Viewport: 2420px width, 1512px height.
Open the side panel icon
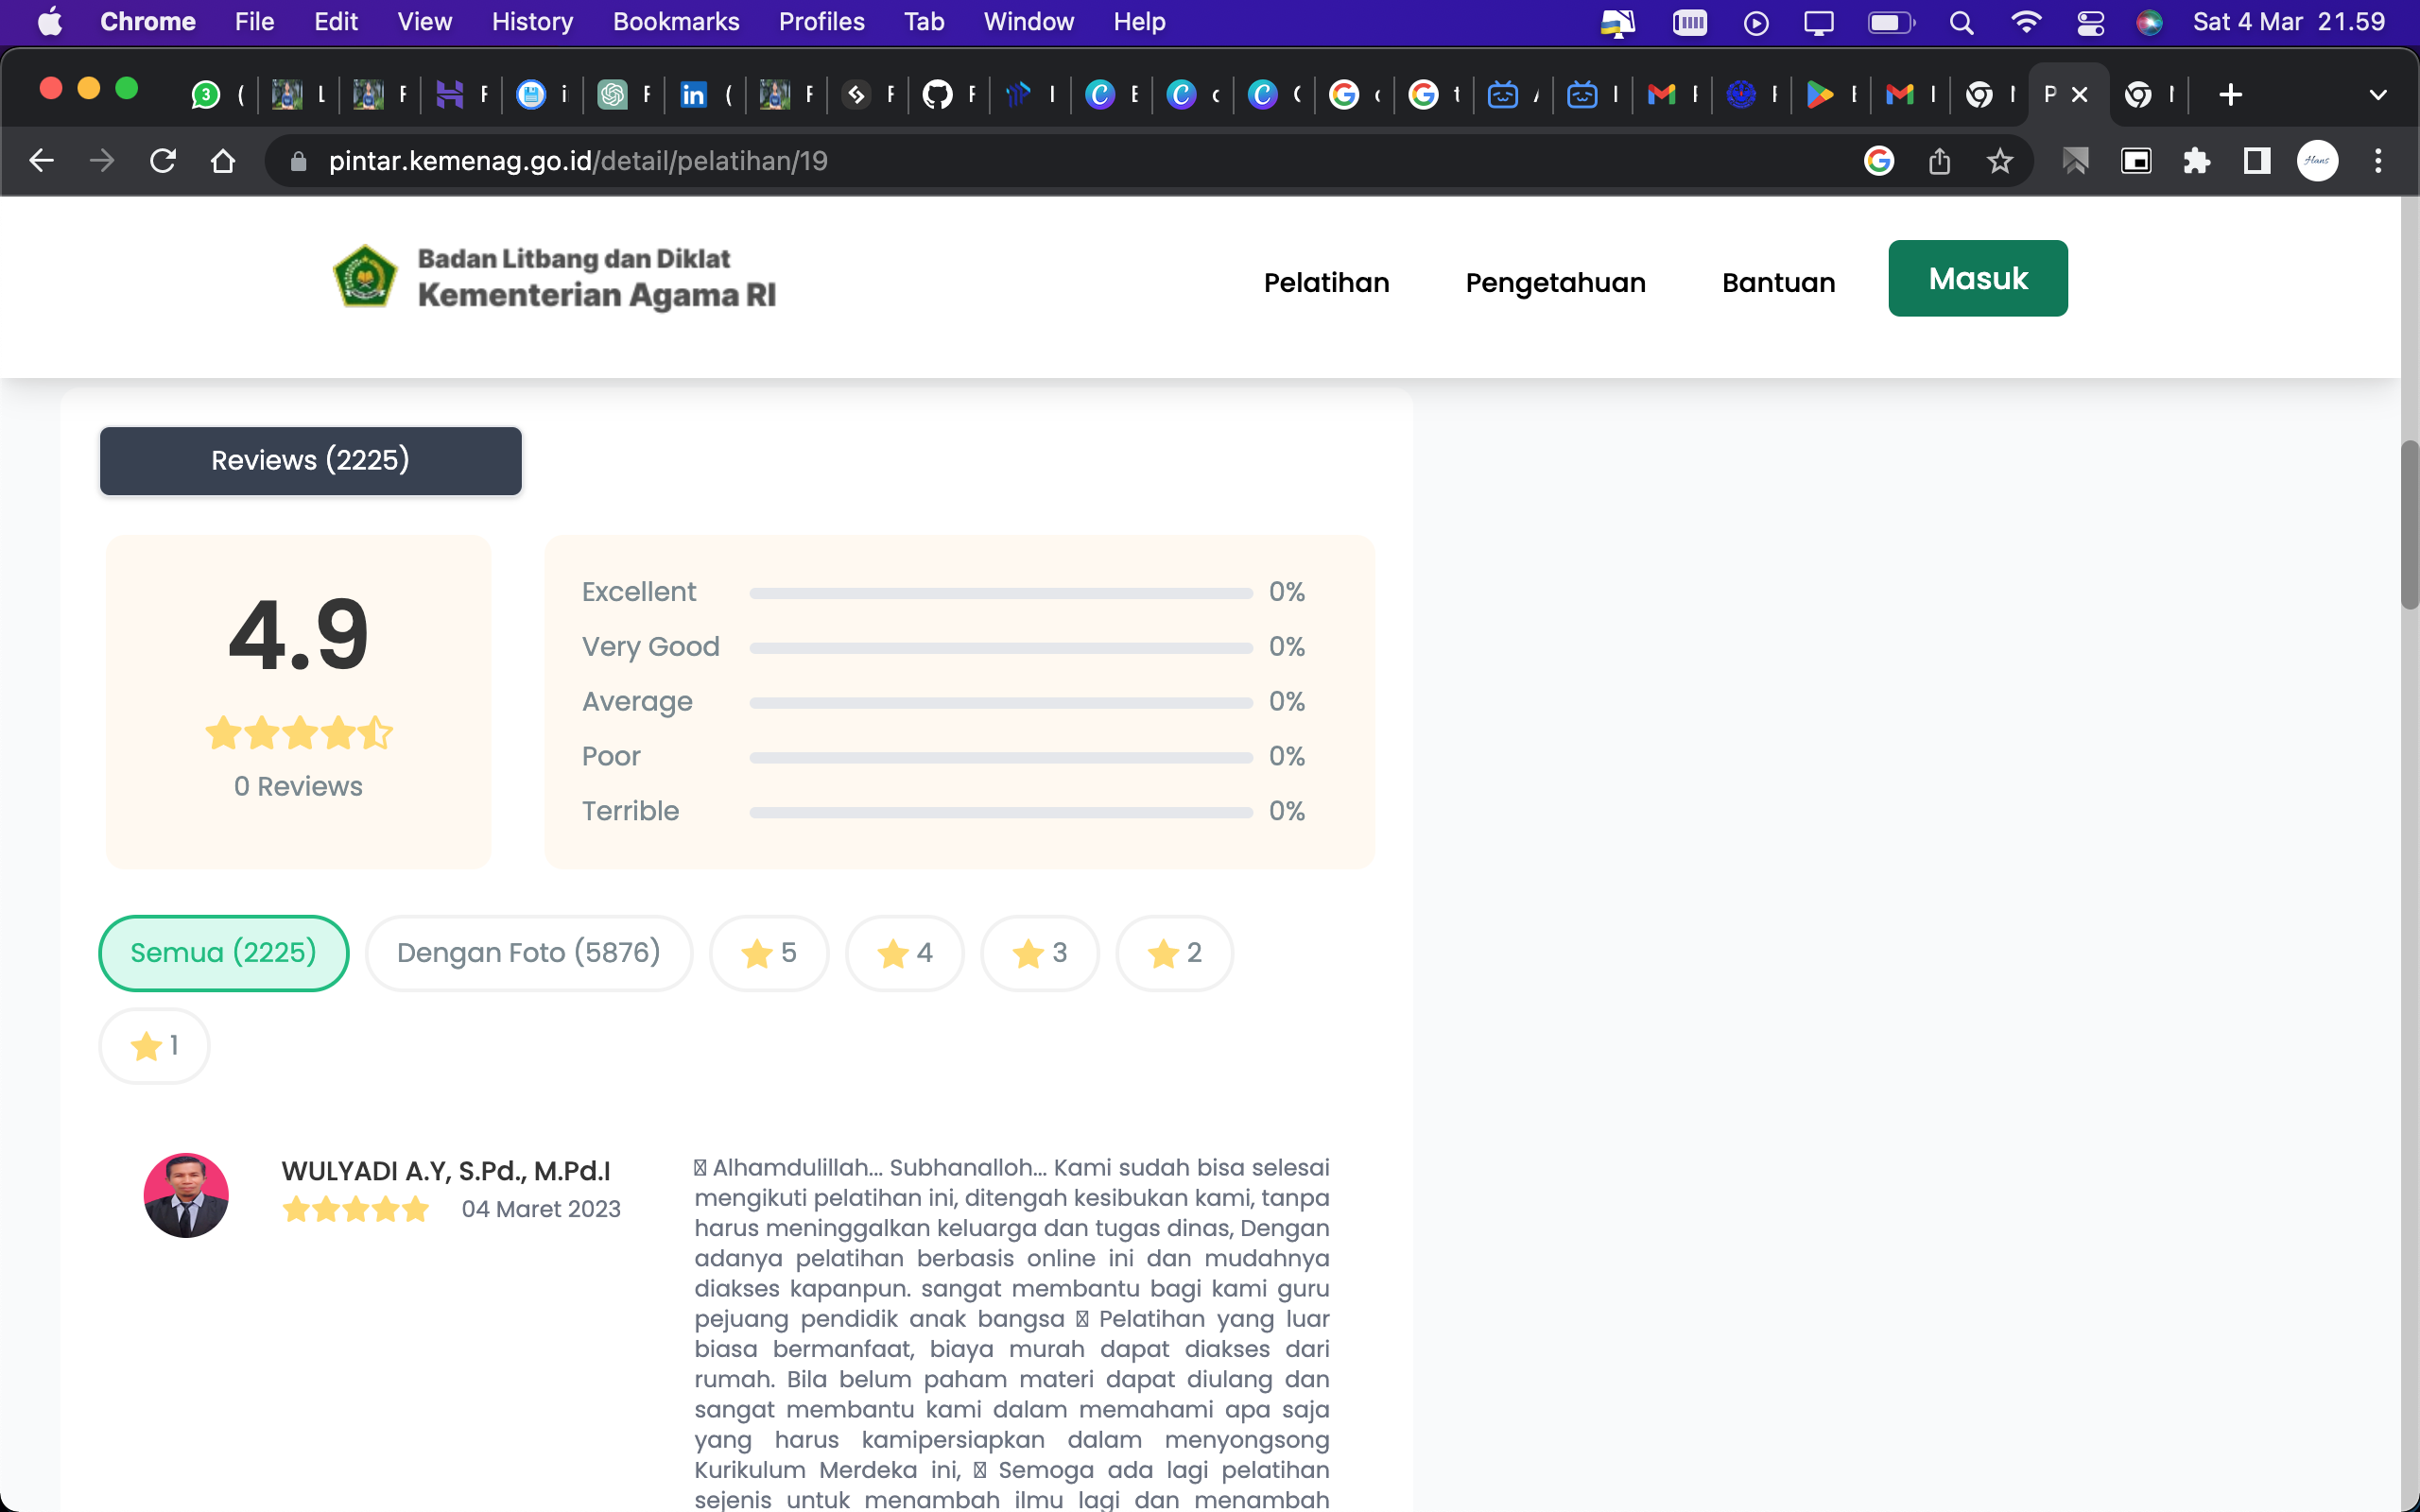[x=2257, y=161]
